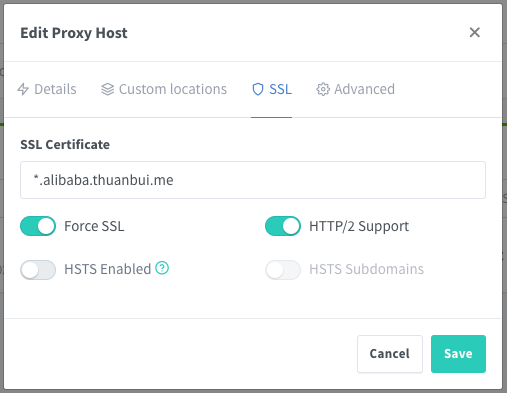
Task: Go to the Advanced tab
Action: point(355,89)
